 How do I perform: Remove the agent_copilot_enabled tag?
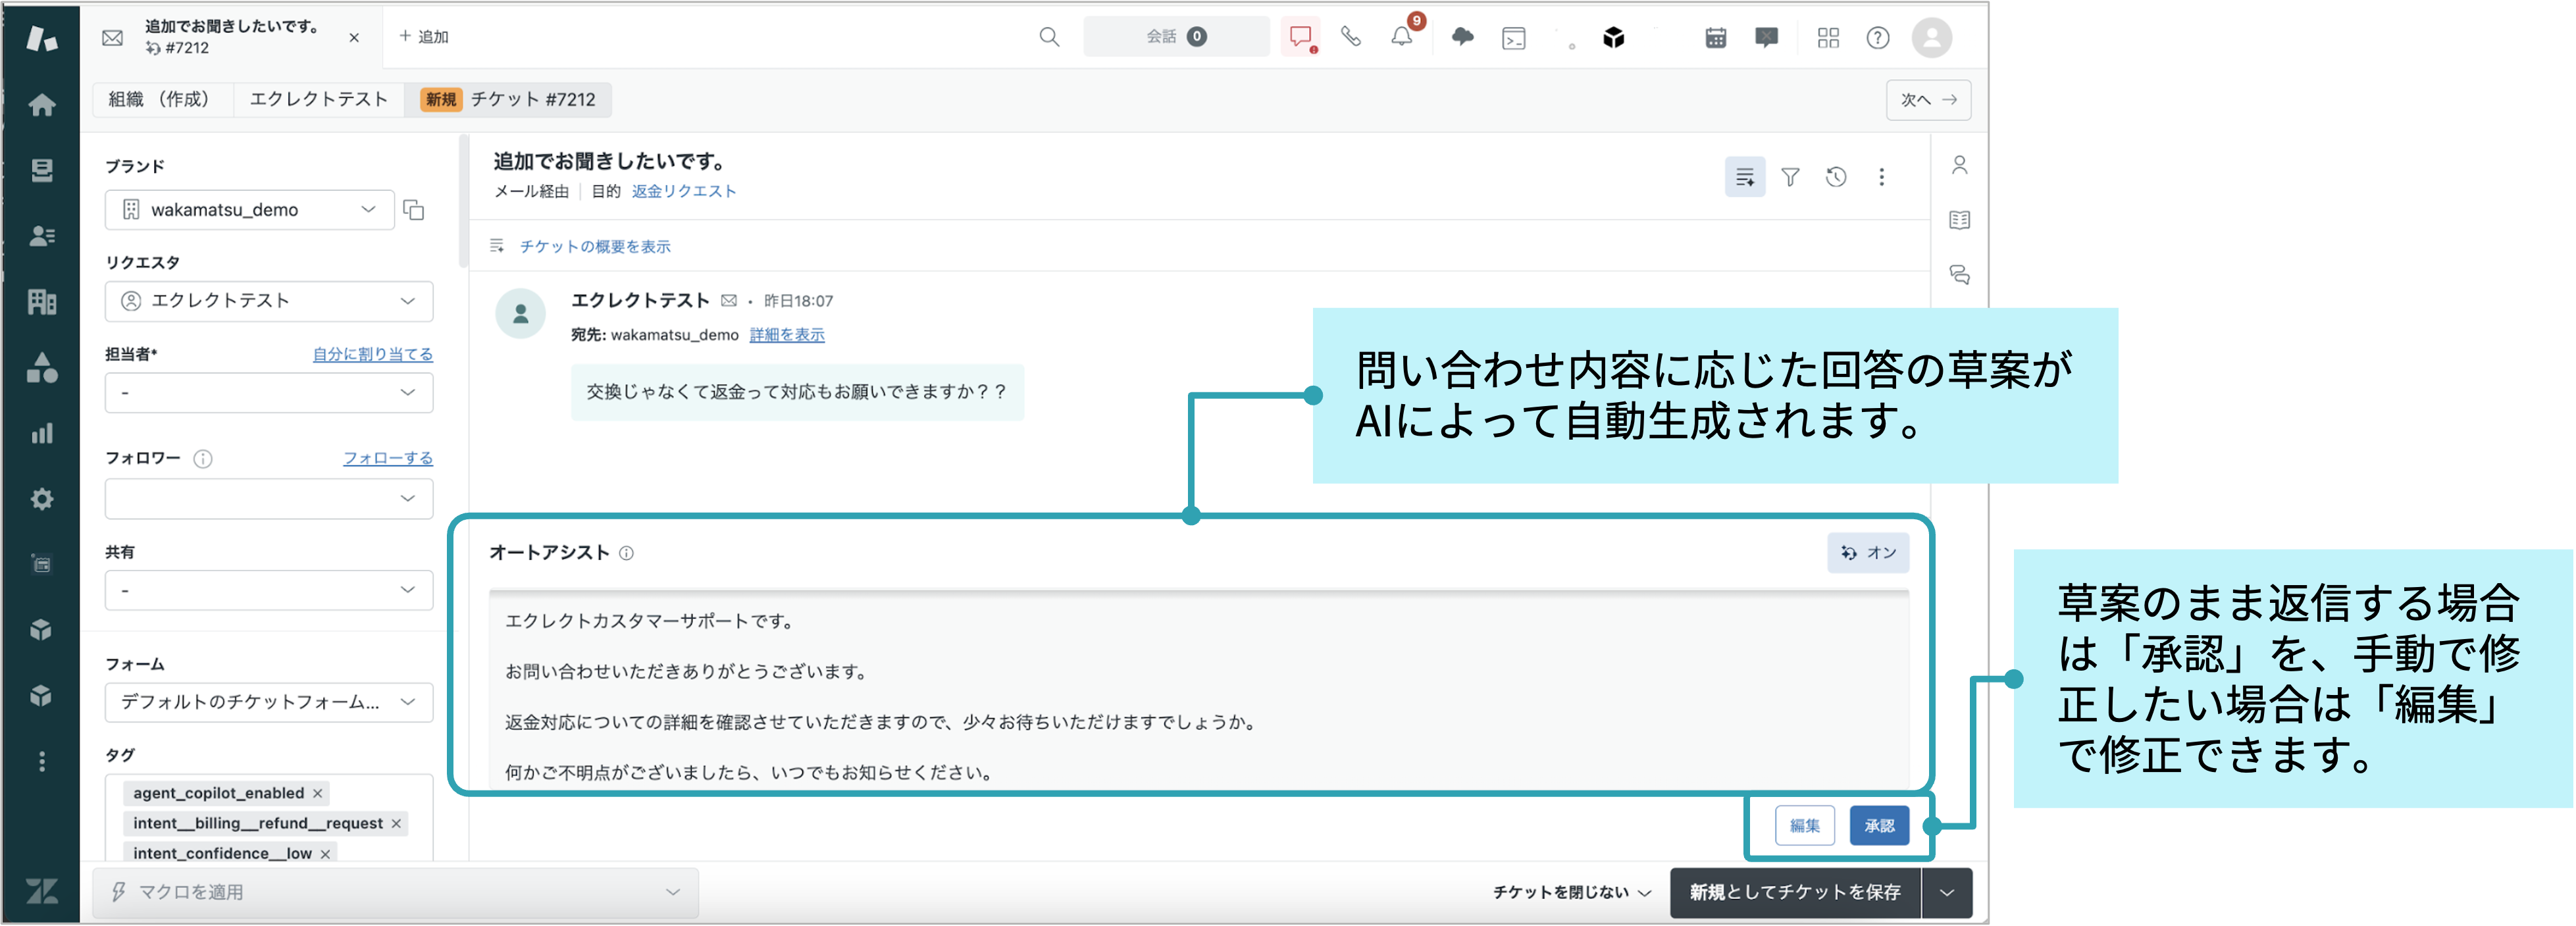point(318,793)
